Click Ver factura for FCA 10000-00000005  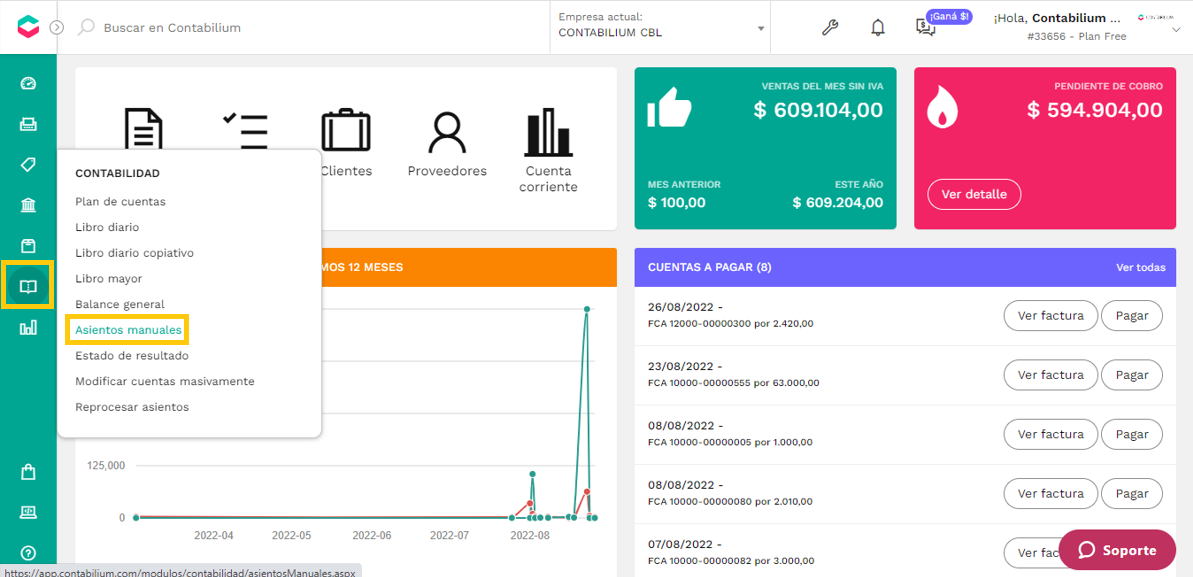[x=1051, y=434]
